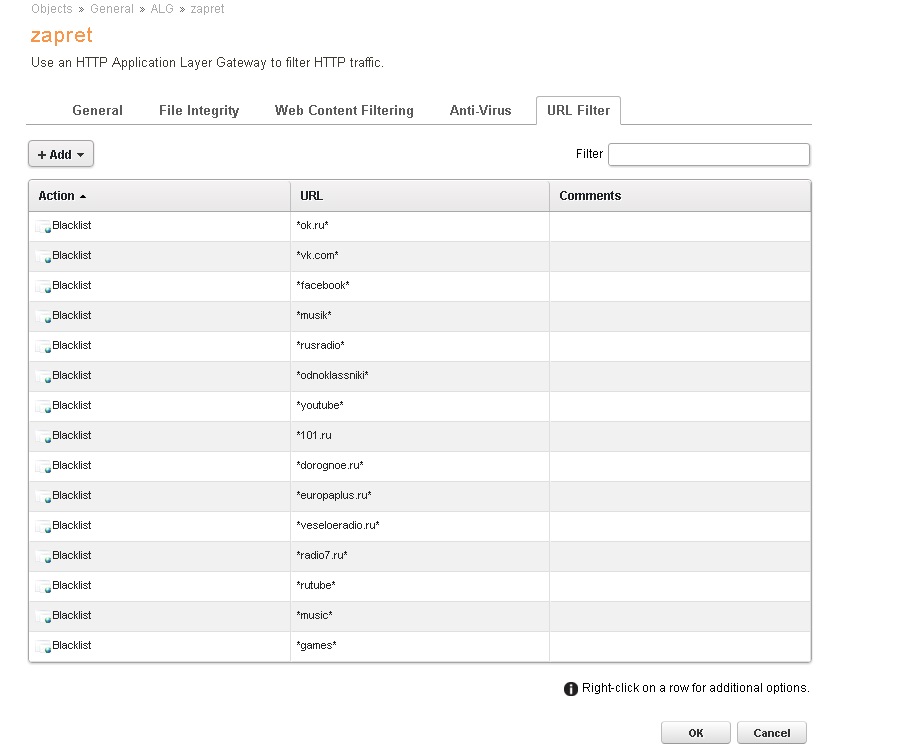905x751 pixels.
Task: Focus the Filter text field
Action: (708, 154)
